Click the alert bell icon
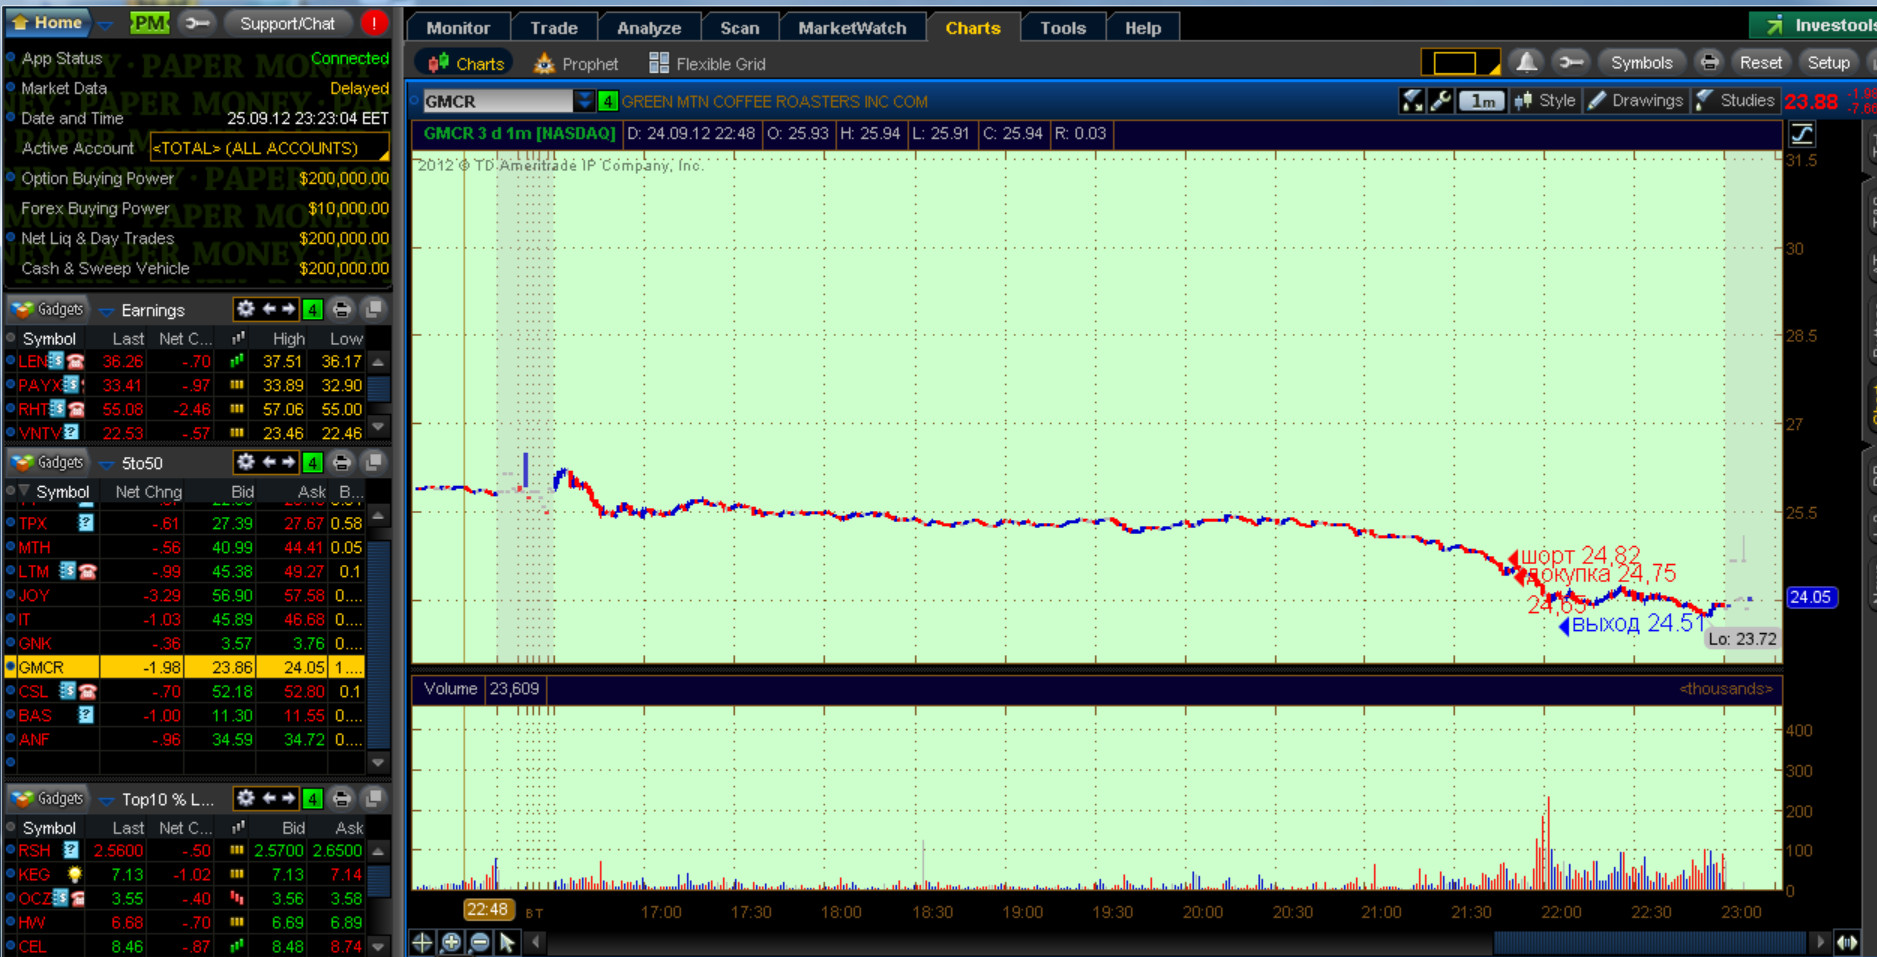This screenshot has width=1877, height=957. (x=1526, y=62)
